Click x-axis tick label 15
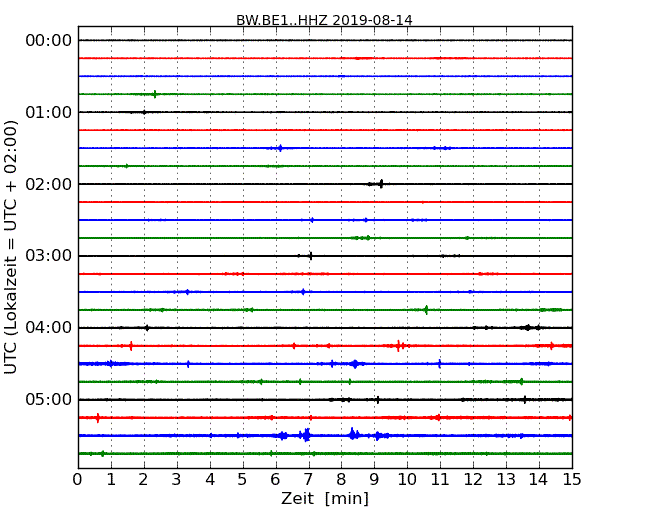The height and width of the screenshot is (520, 650). click(572, 480)
